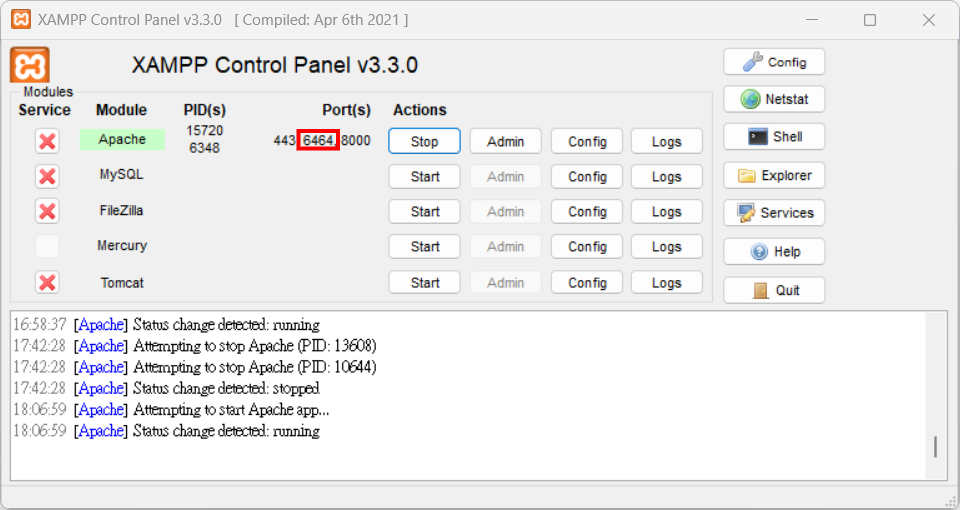Launch Netstat via the globe icon

click(774, 99)
